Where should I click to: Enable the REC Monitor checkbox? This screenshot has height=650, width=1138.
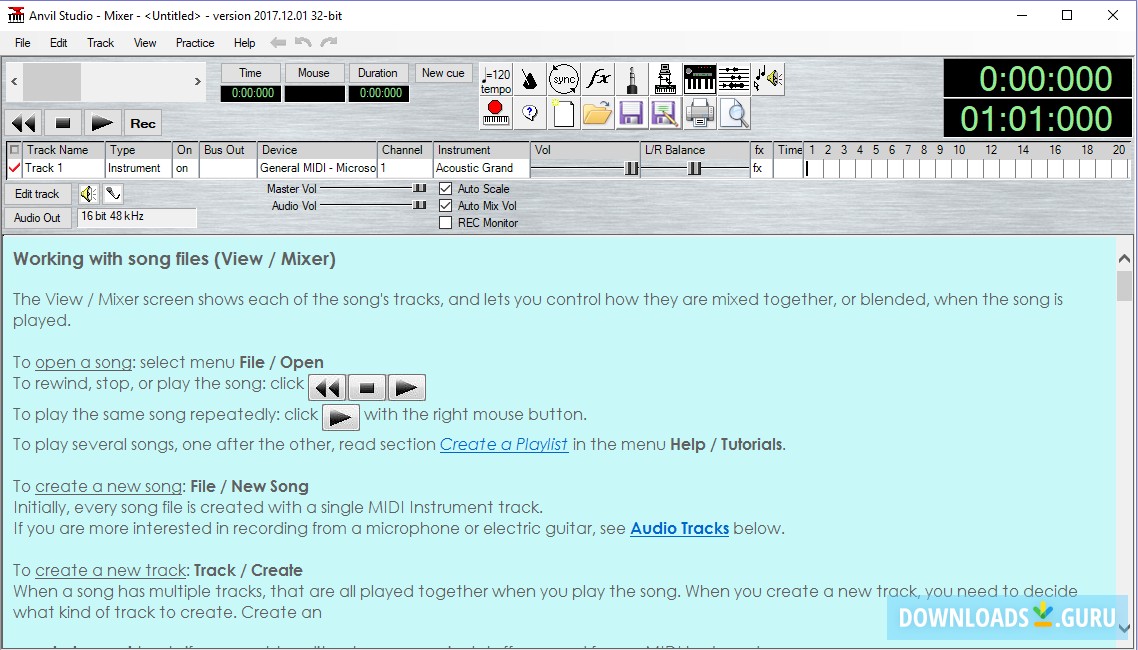[x=446, y=223]
